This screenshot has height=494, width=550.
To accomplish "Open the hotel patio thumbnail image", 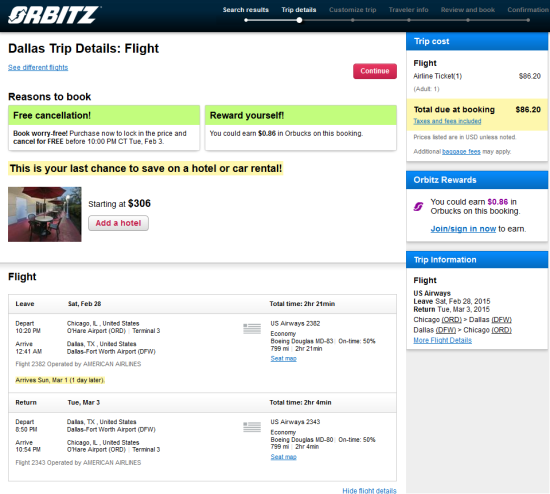I will point(45,214).
